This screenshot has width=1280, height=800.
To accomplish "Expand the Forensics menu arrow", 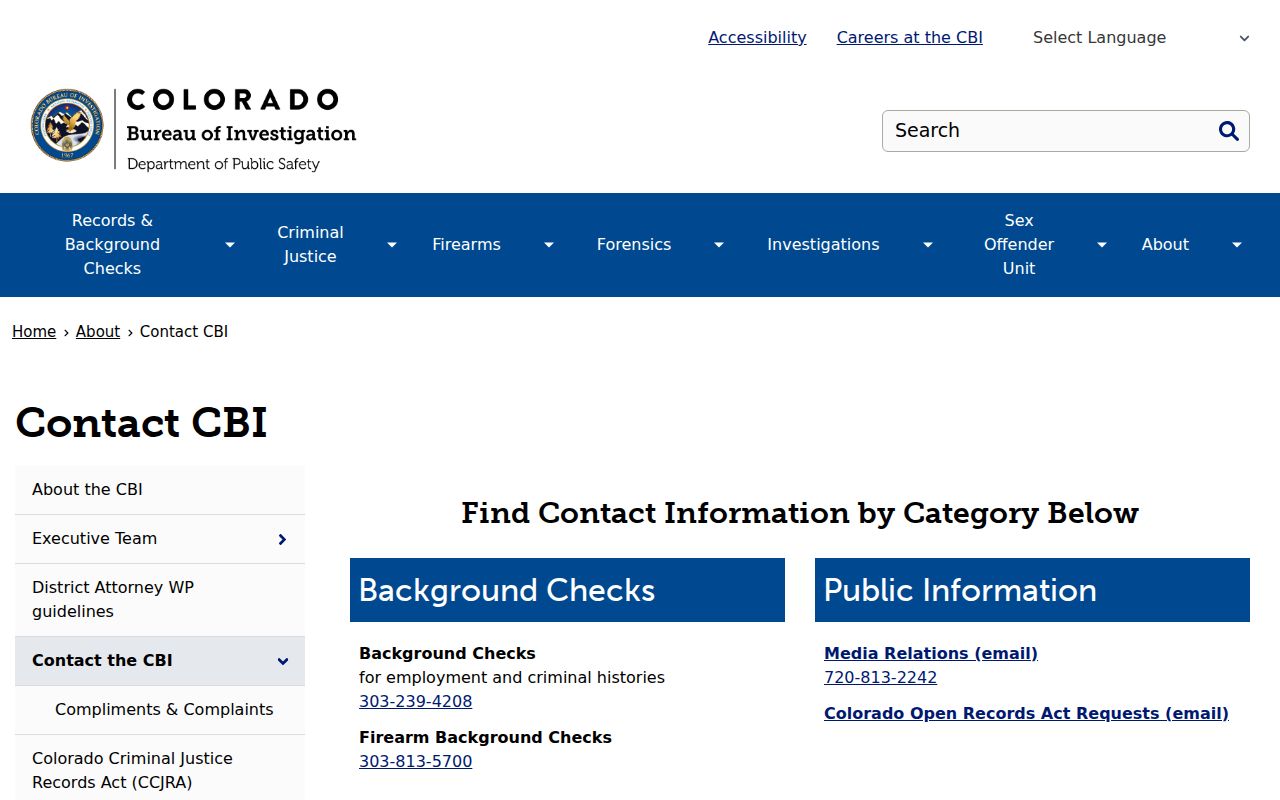I will 718,245.
